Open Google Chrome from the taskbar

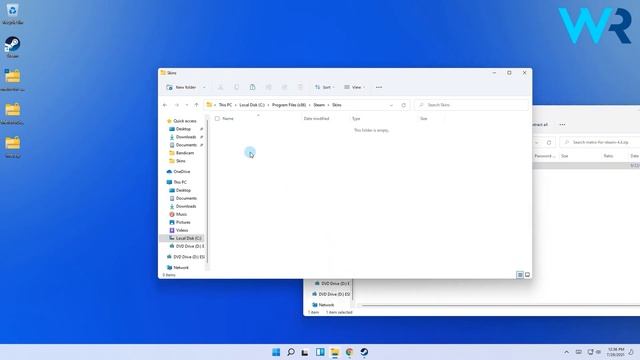coord(349,352)
